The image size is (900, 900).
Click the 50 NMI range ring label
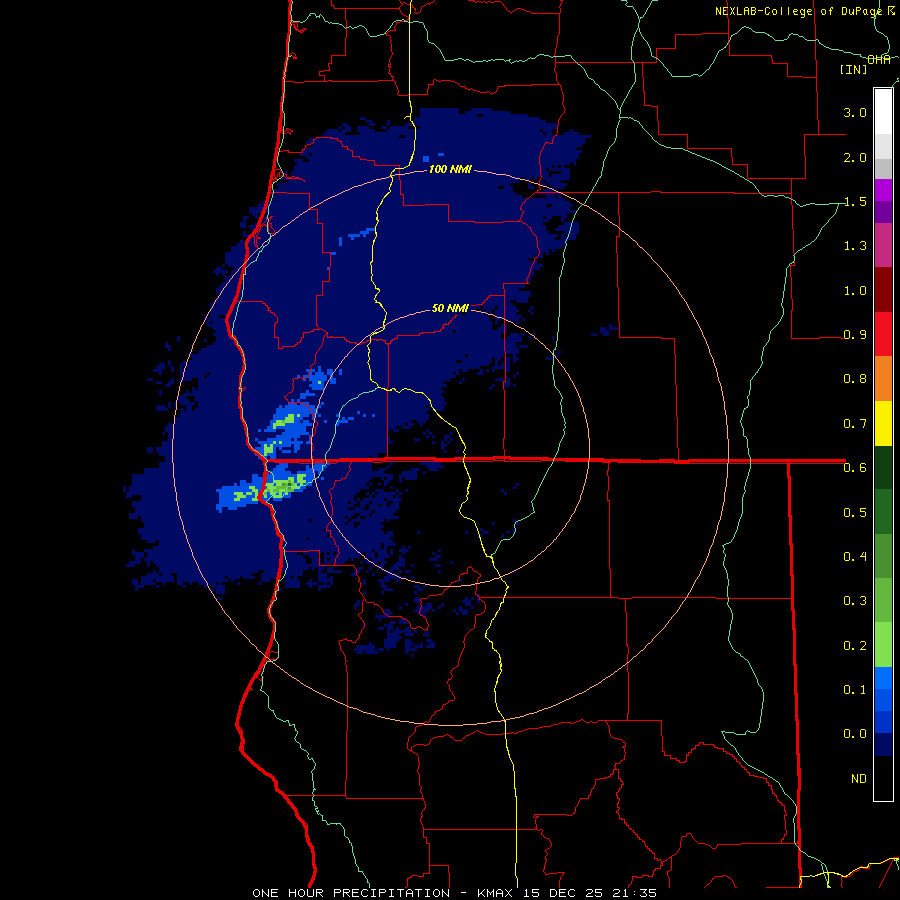coord(450,308)
